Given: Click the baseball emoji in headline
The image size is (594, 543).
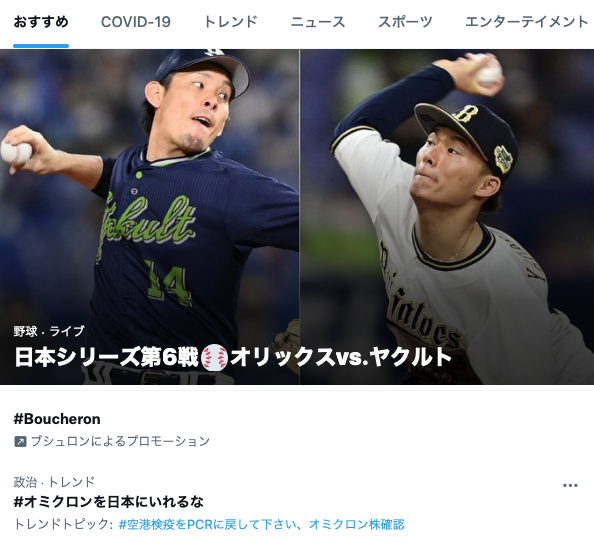Looking at the screenshot, I should point(214,357).
